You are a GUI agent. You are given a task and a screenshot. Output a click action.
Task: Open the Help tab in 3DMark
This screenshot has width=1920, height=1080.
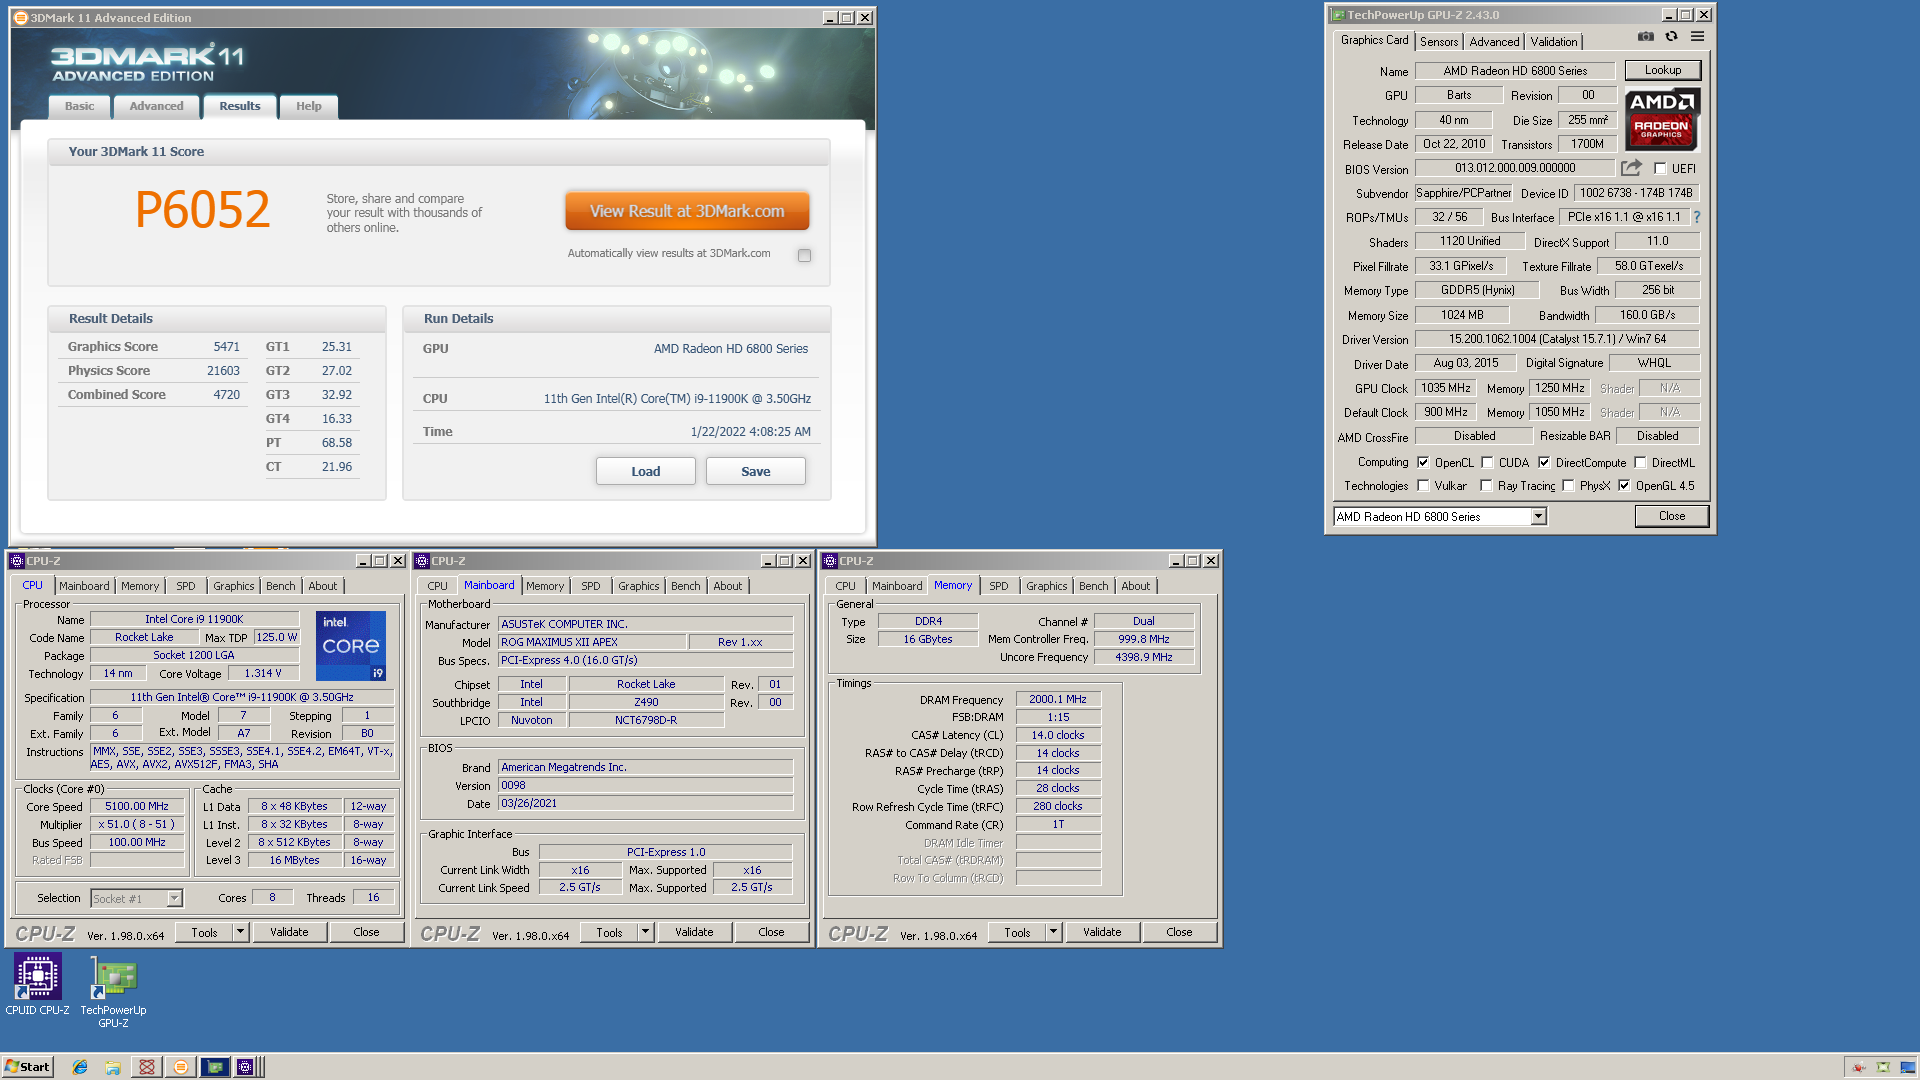pos(308,106)
